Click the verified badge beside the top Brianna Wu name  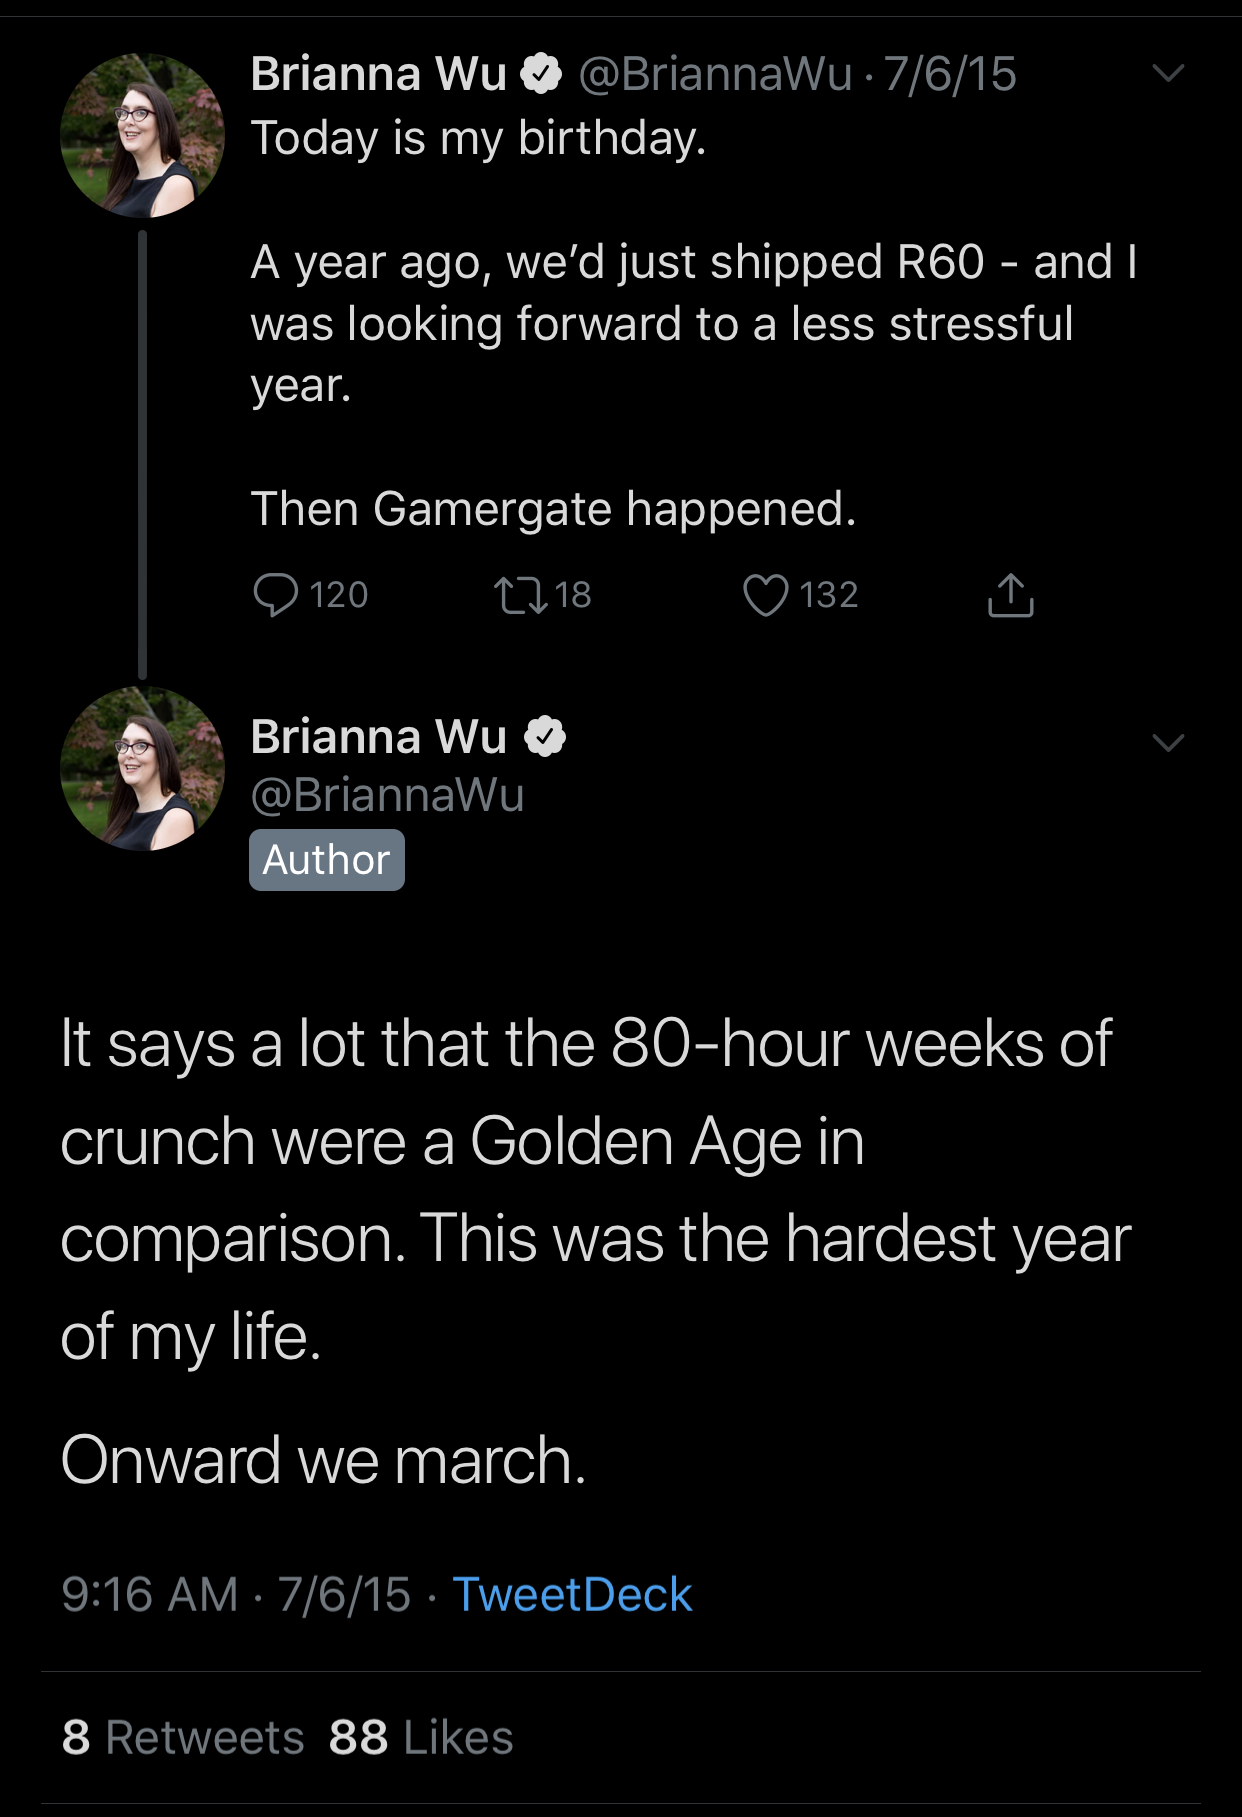[541, 74]
